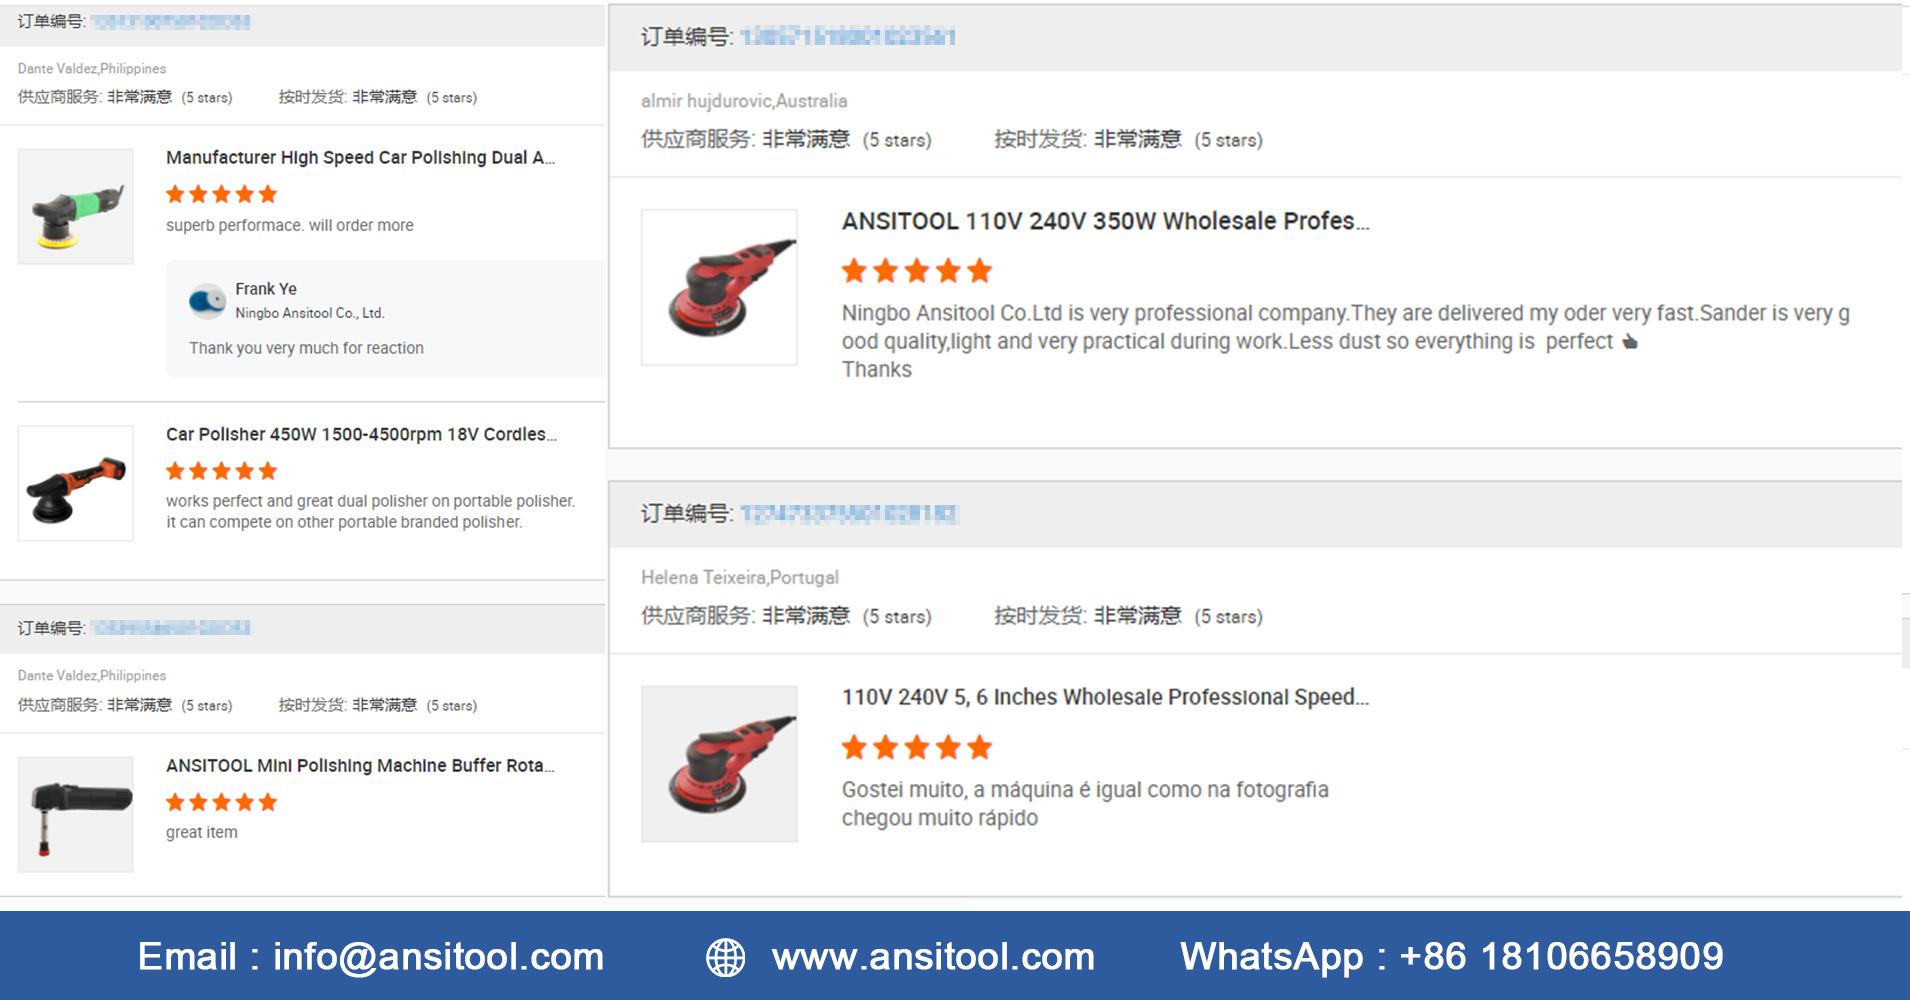1910x1000 pixels.
Task: Click the thumbs-up emoji after 'perfect'
Action: coord(1630,342)
